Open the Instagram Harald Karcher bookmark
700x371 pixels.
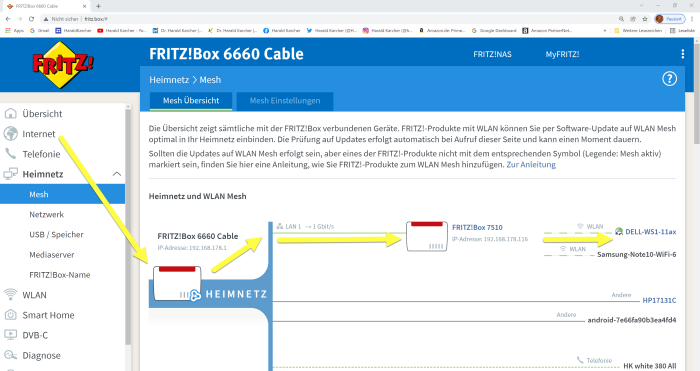coord(387,30)
